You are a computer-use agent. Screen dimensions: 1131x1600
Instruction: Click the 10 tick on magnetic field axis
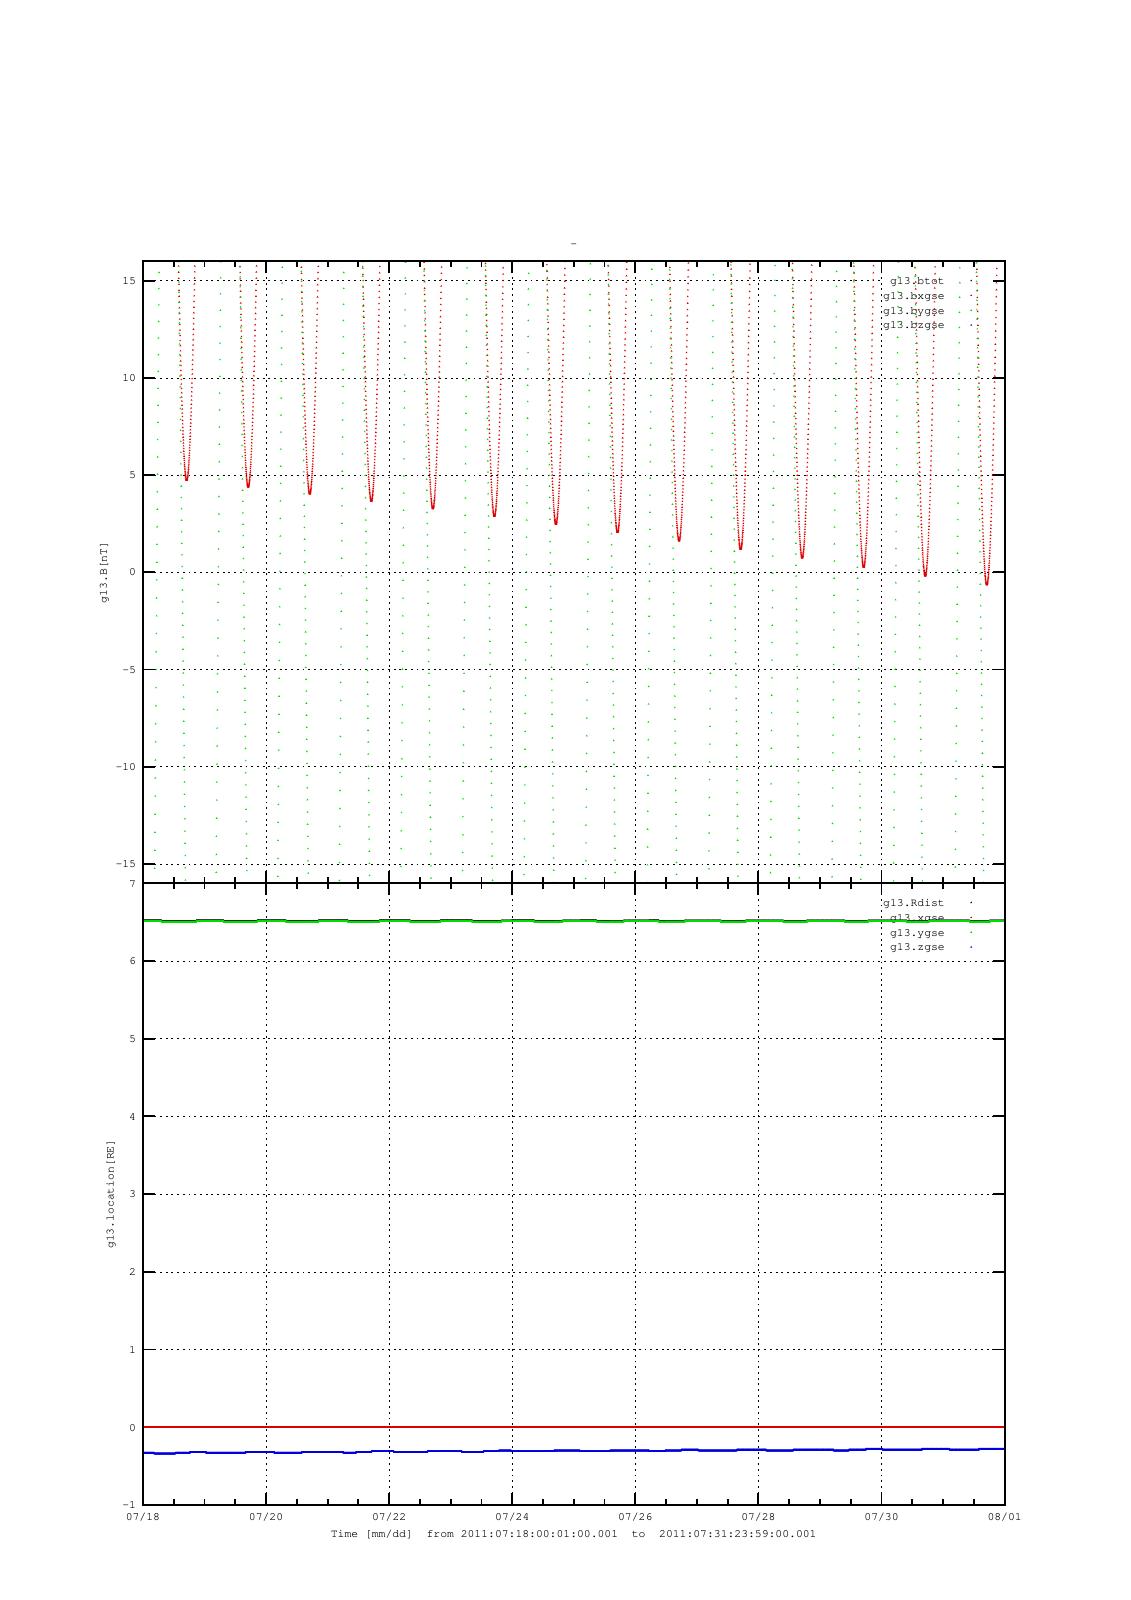click(129, 378)
